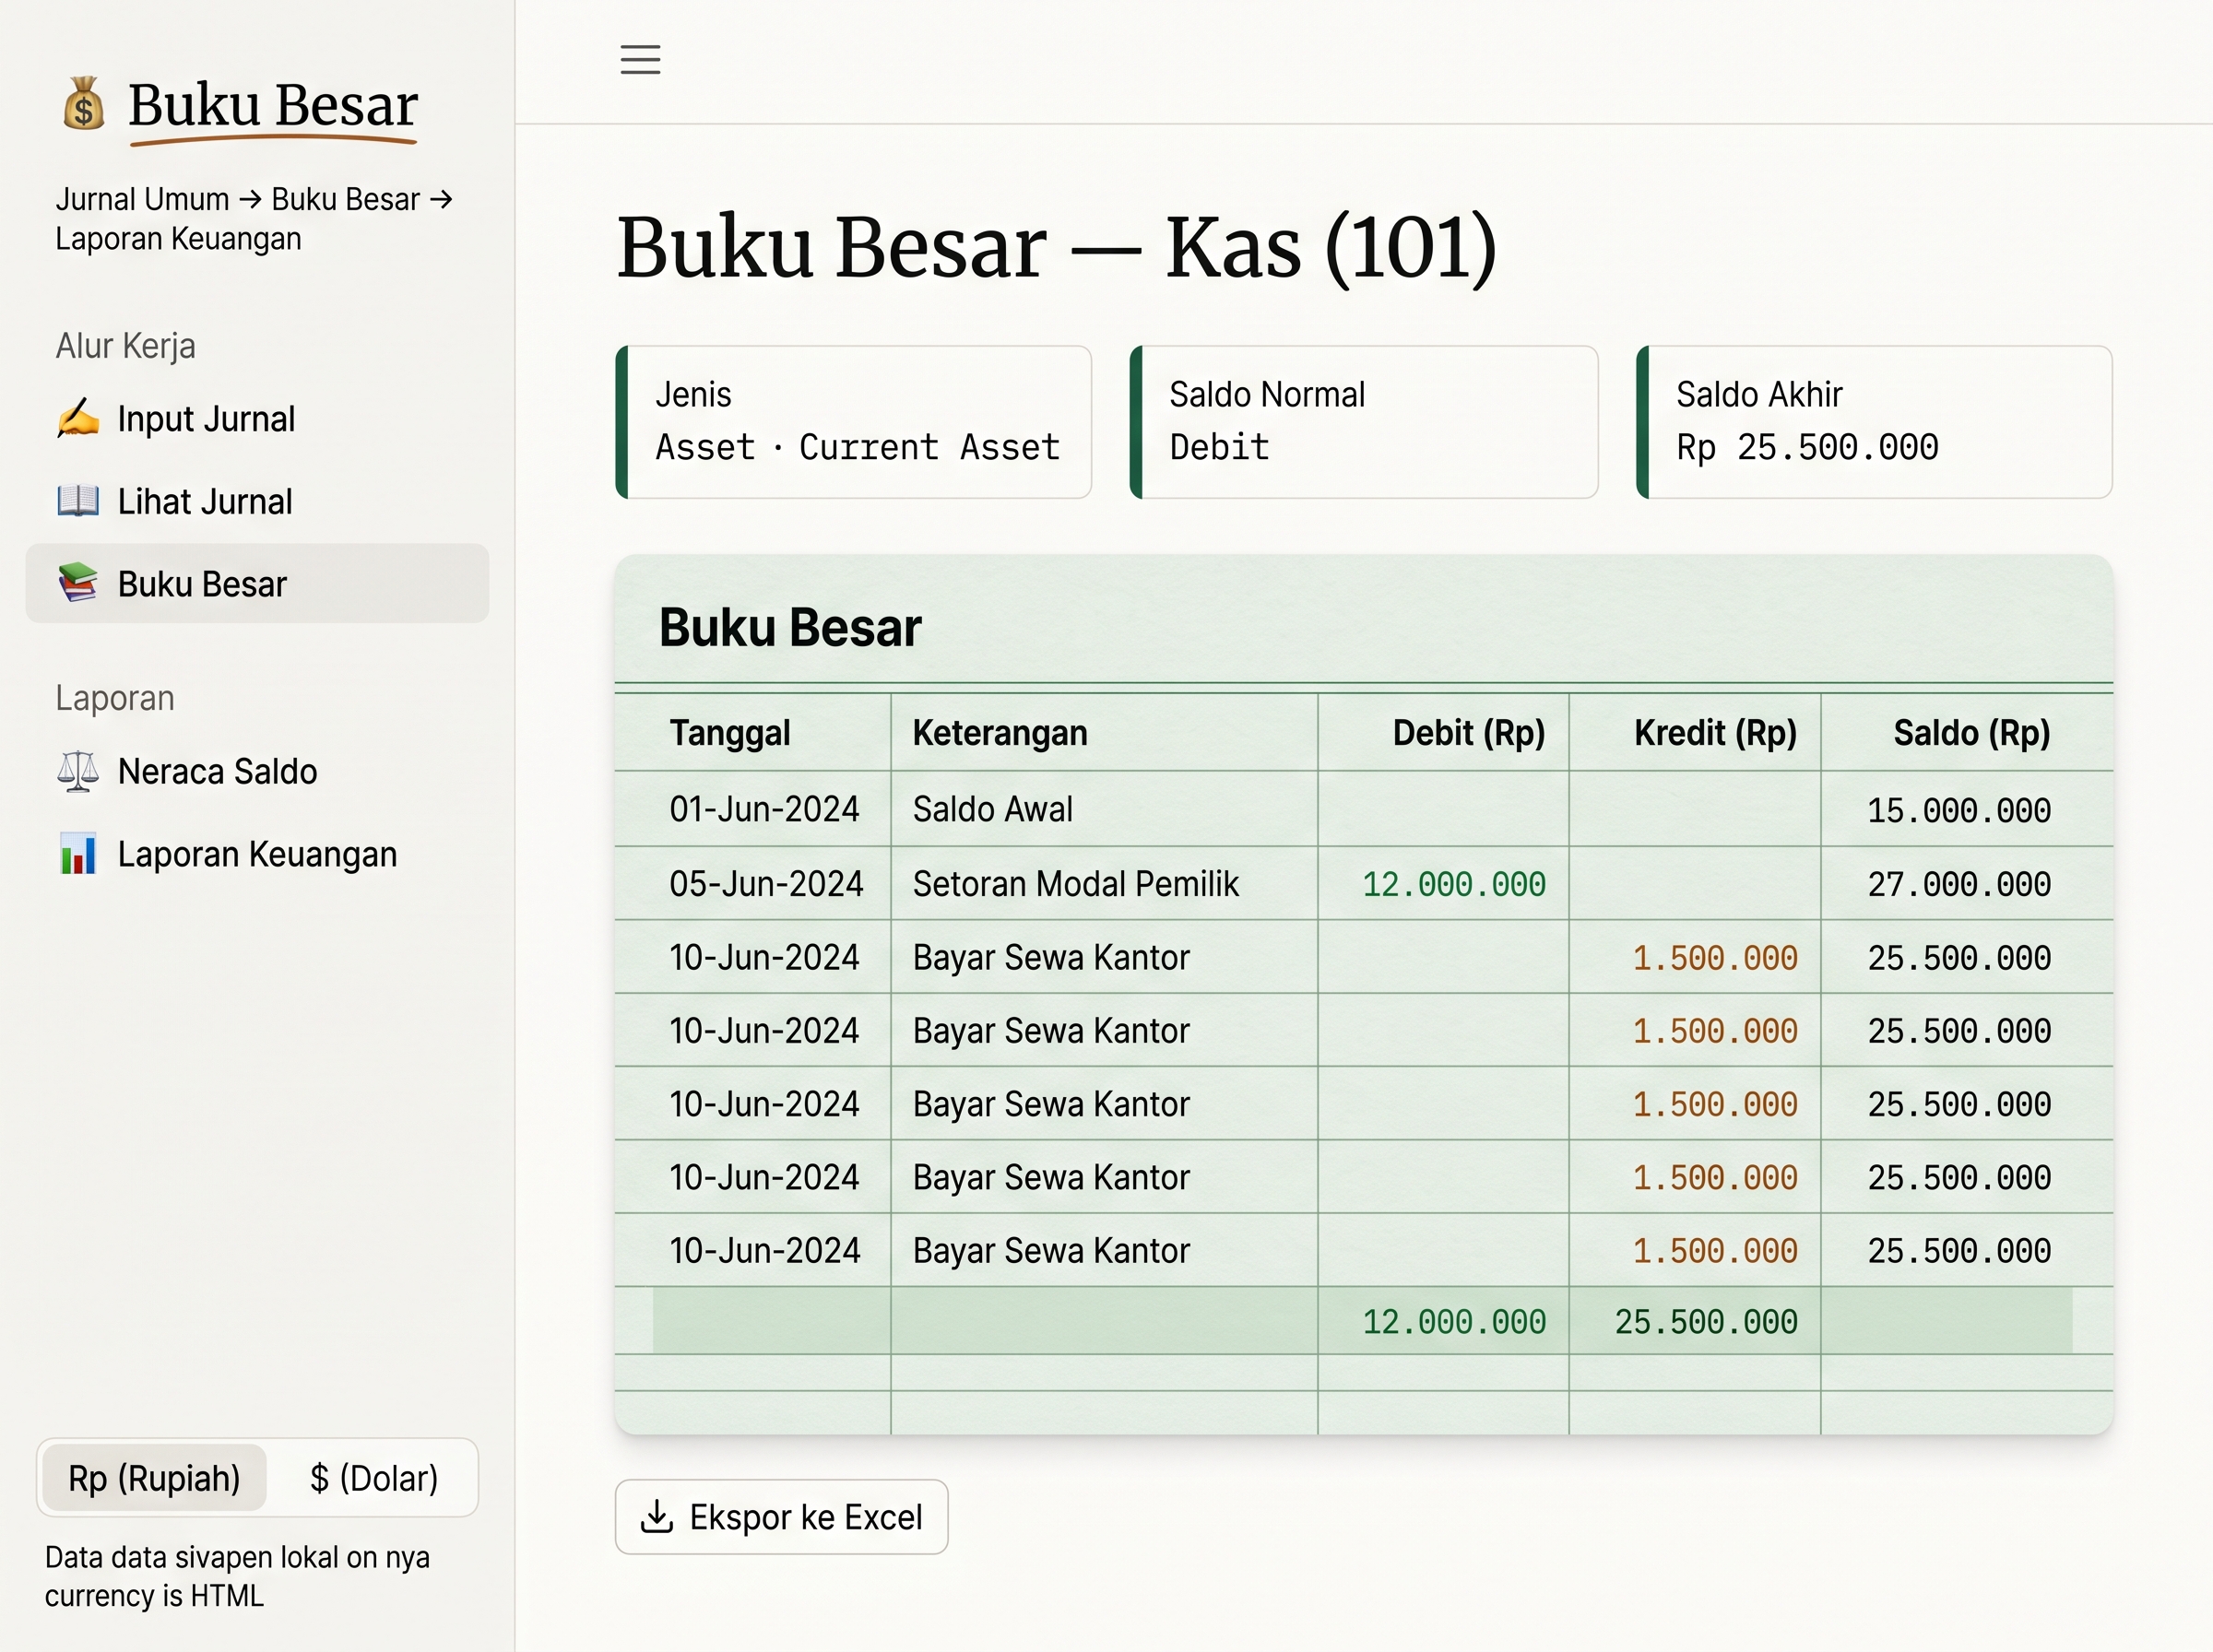Click the Buku Besar table heading
The height and width of the screenshot is (1652, 2213).
coord(790,627)
